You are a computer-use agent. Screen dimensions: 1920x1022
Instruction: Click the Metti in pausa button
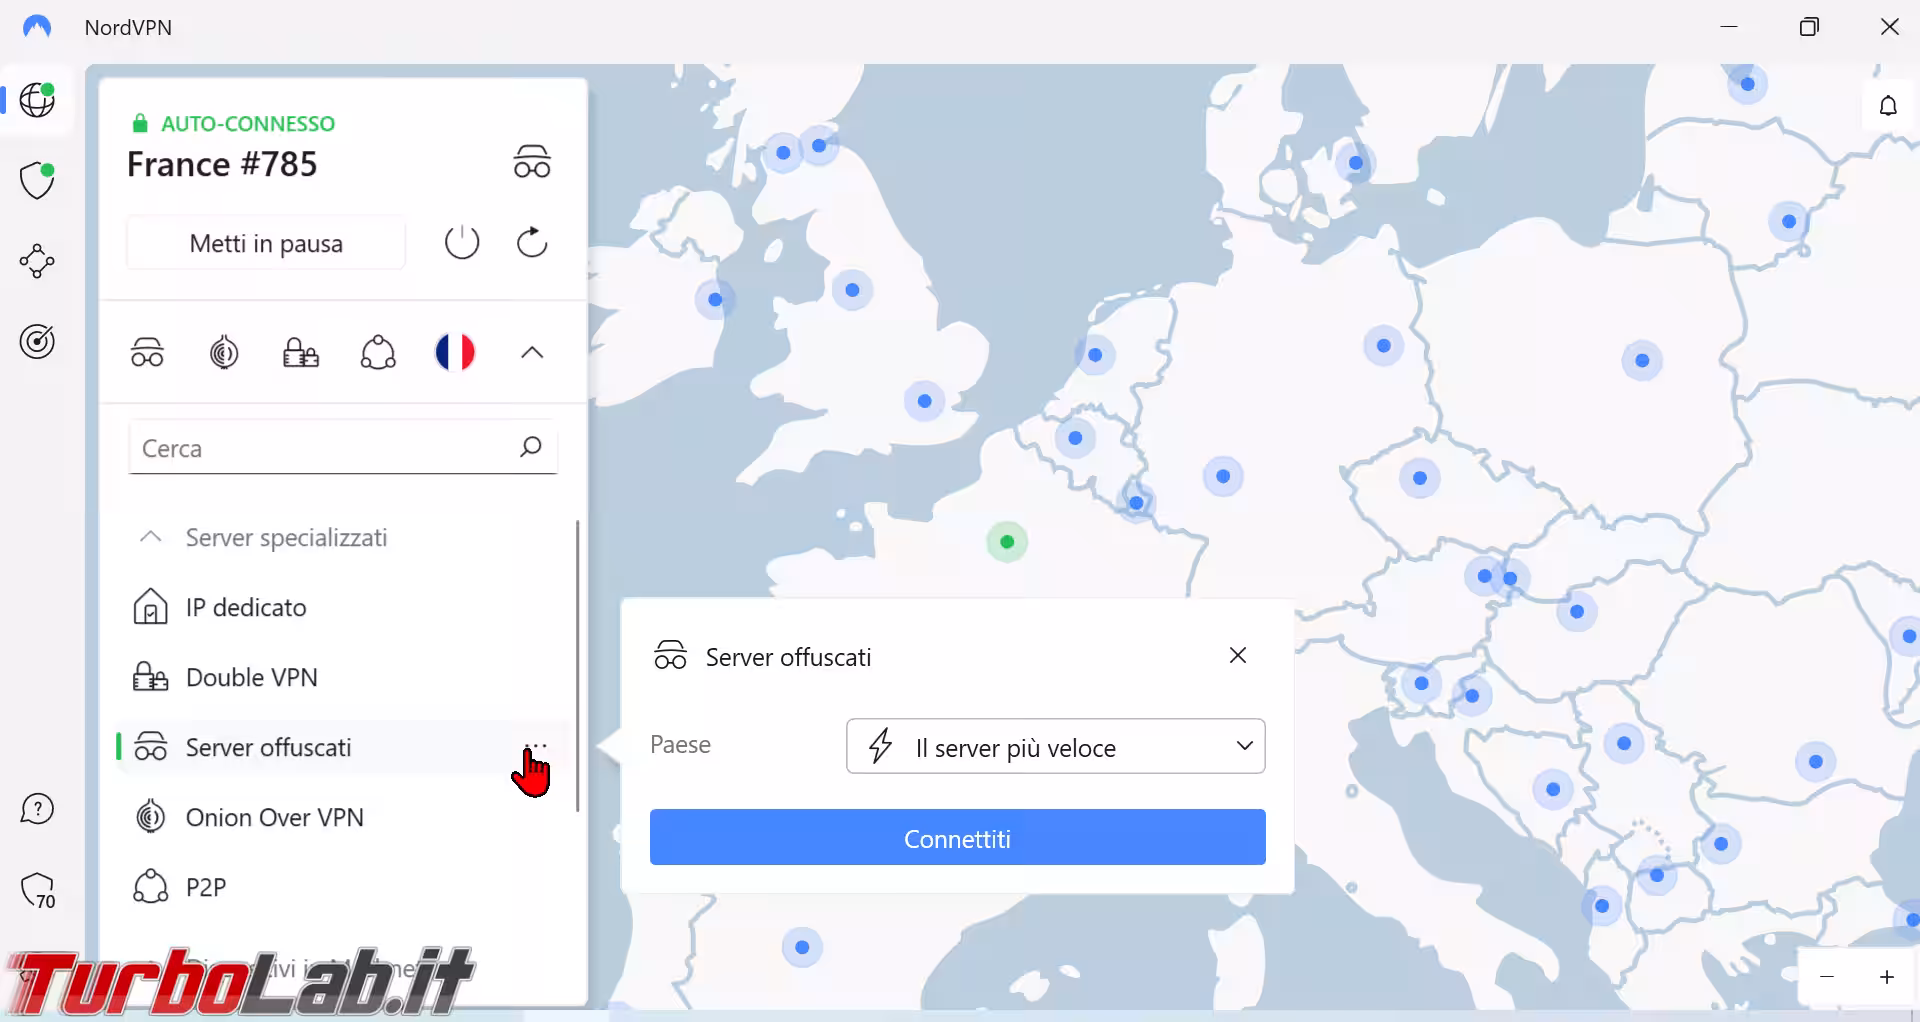click(x=266, y=243)
